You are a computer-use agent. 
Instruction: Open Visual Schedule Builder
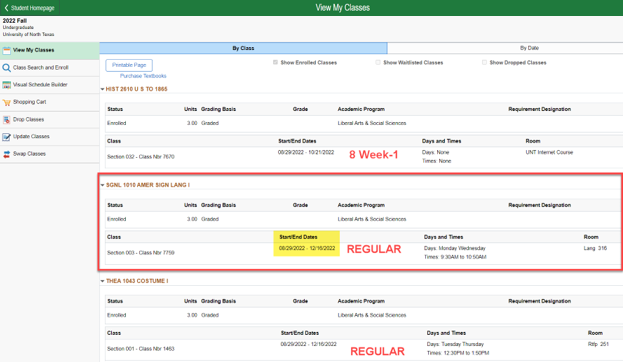click(49, 85)
